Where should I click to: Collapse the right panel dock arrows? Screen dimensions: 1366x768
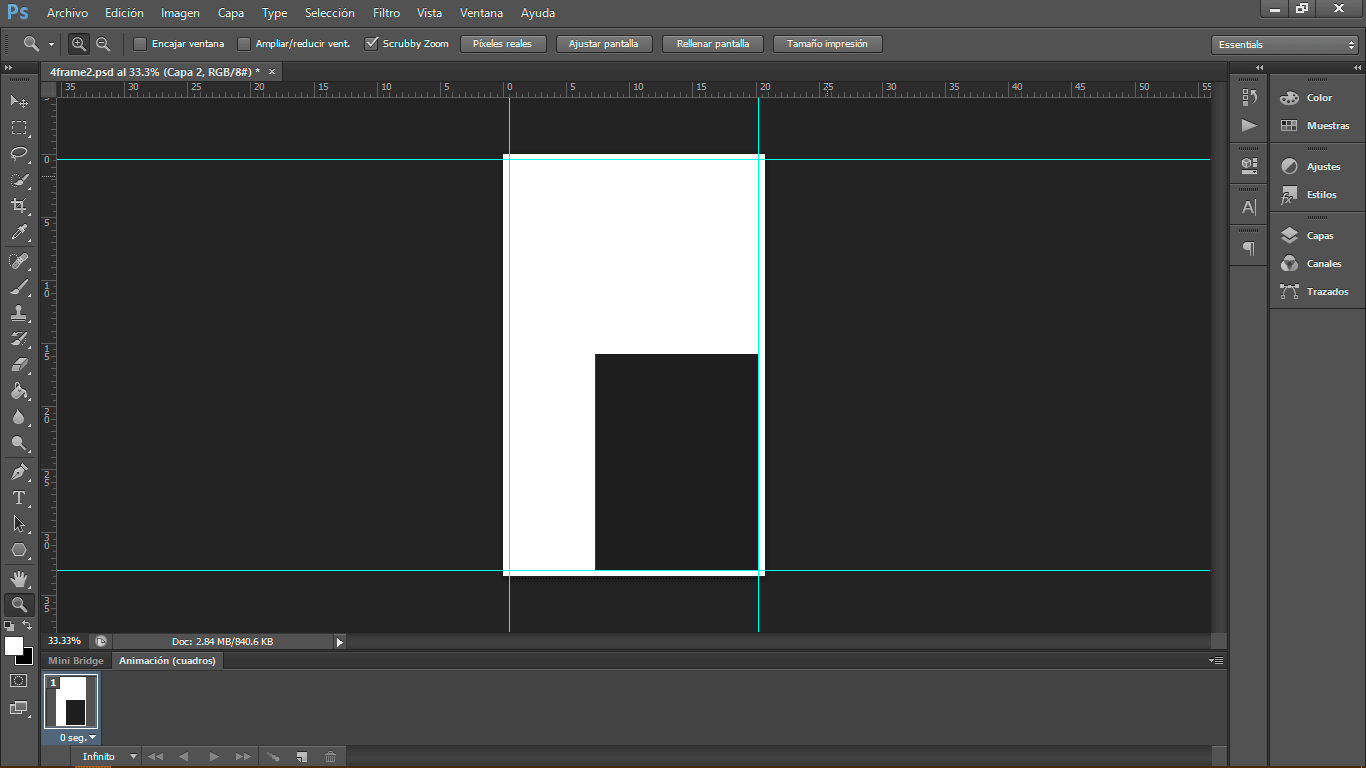coord(1356,68)
